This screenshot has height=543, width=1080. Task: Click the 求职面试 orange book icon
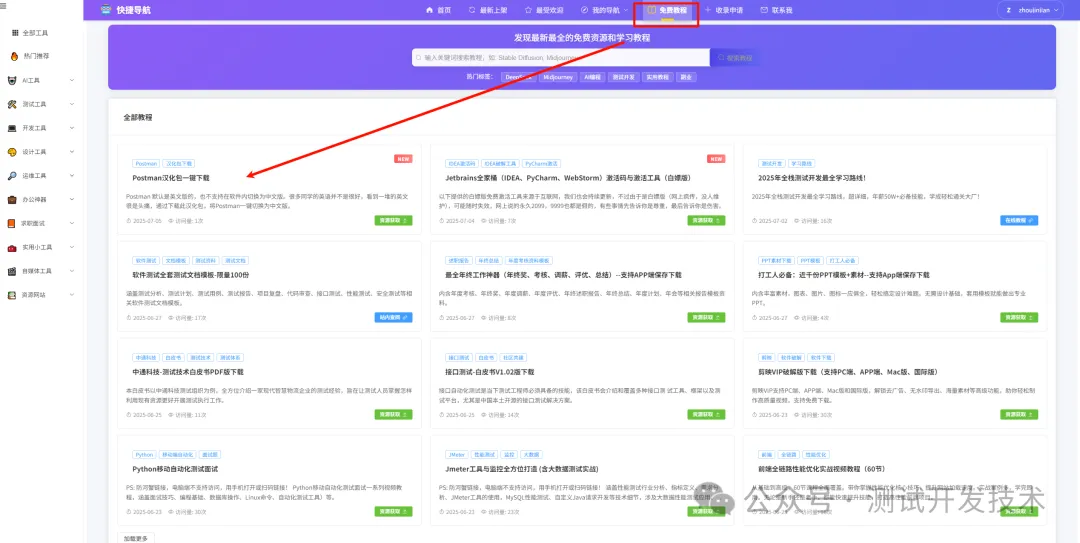[12, 223]
